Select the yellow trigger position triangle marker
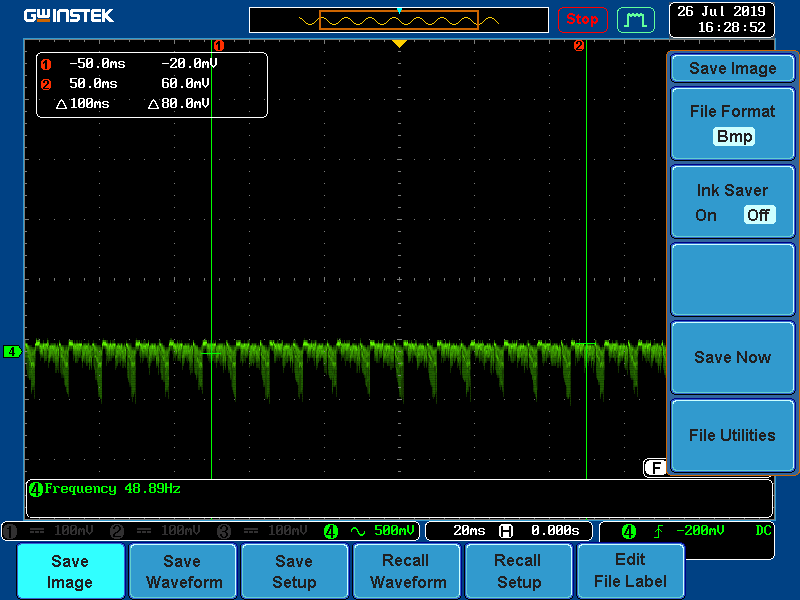 pos(399,44)
